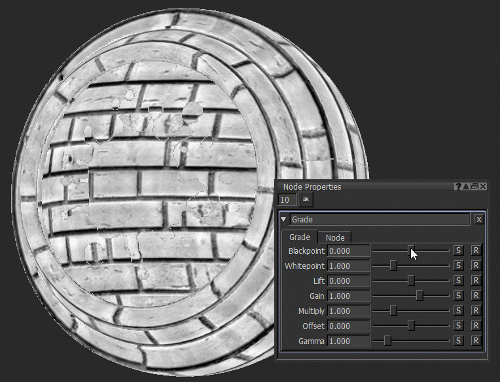Click the clear all nodes button beside 10

(306, 200)
